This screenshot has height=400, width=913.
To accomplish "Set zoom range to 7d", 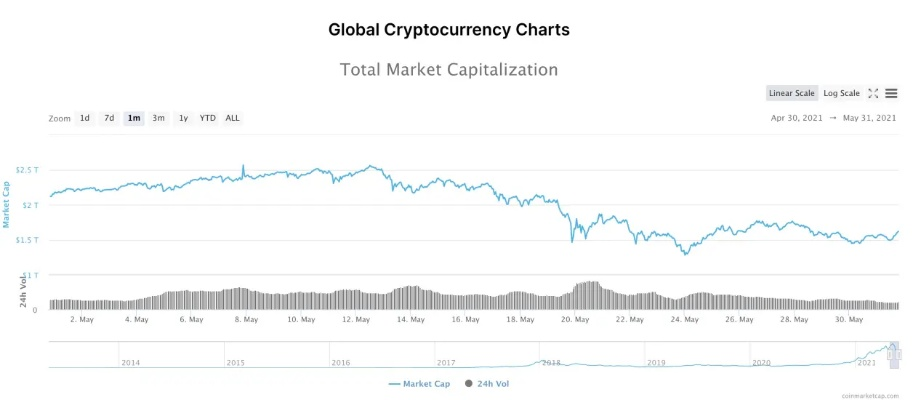I will [109, 118].
